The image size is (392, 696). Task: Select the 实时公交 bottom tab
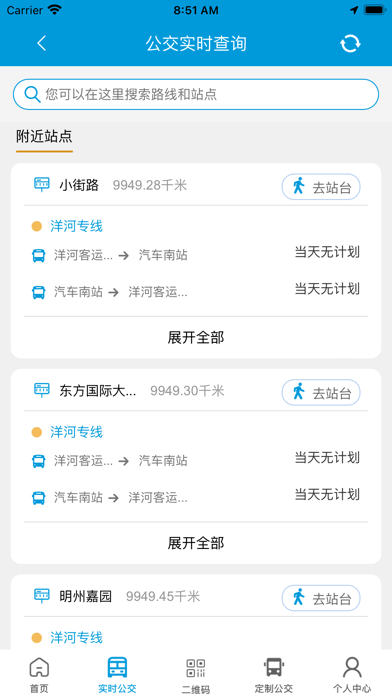[x=117, y=674]
